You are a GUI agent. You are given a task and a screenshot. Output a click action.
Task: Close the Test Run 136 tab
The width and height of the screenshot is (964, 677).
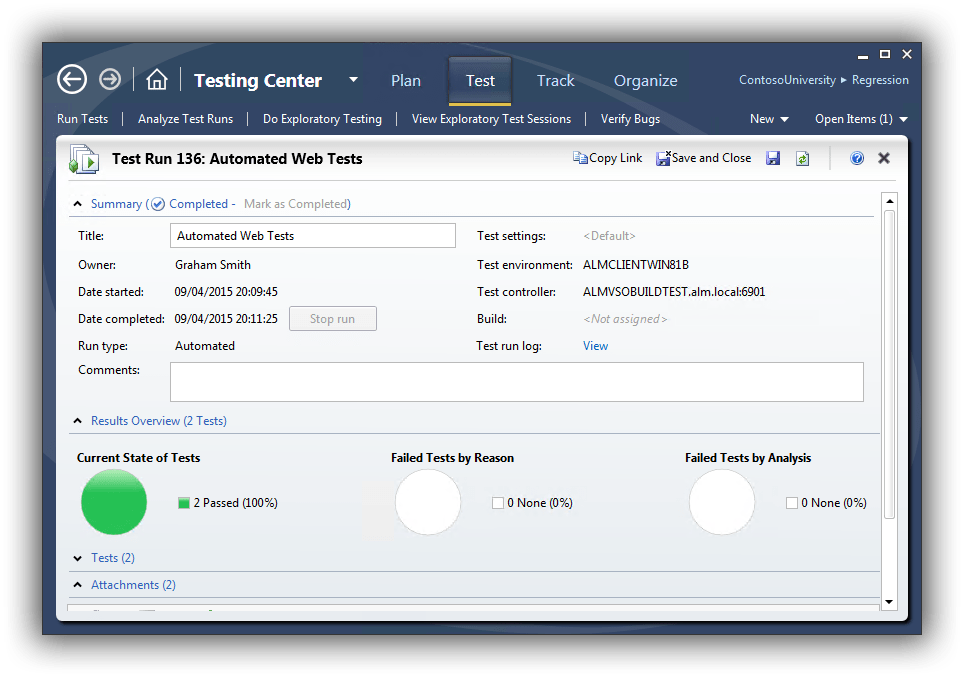[x=884, y=158]
